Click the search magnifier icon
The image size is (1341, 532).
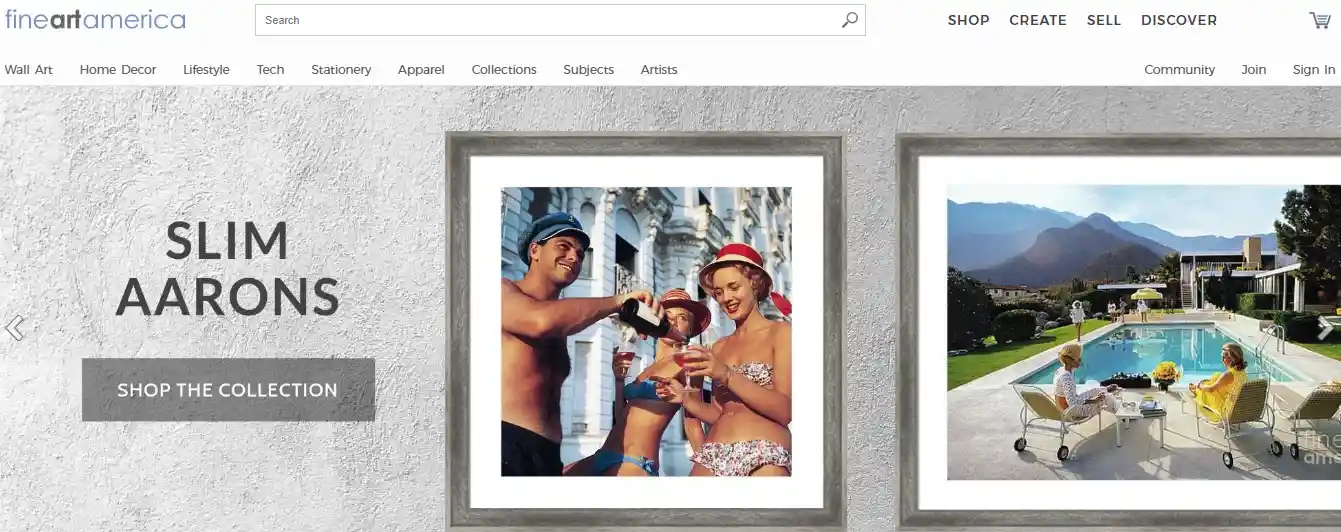[850, 20]
